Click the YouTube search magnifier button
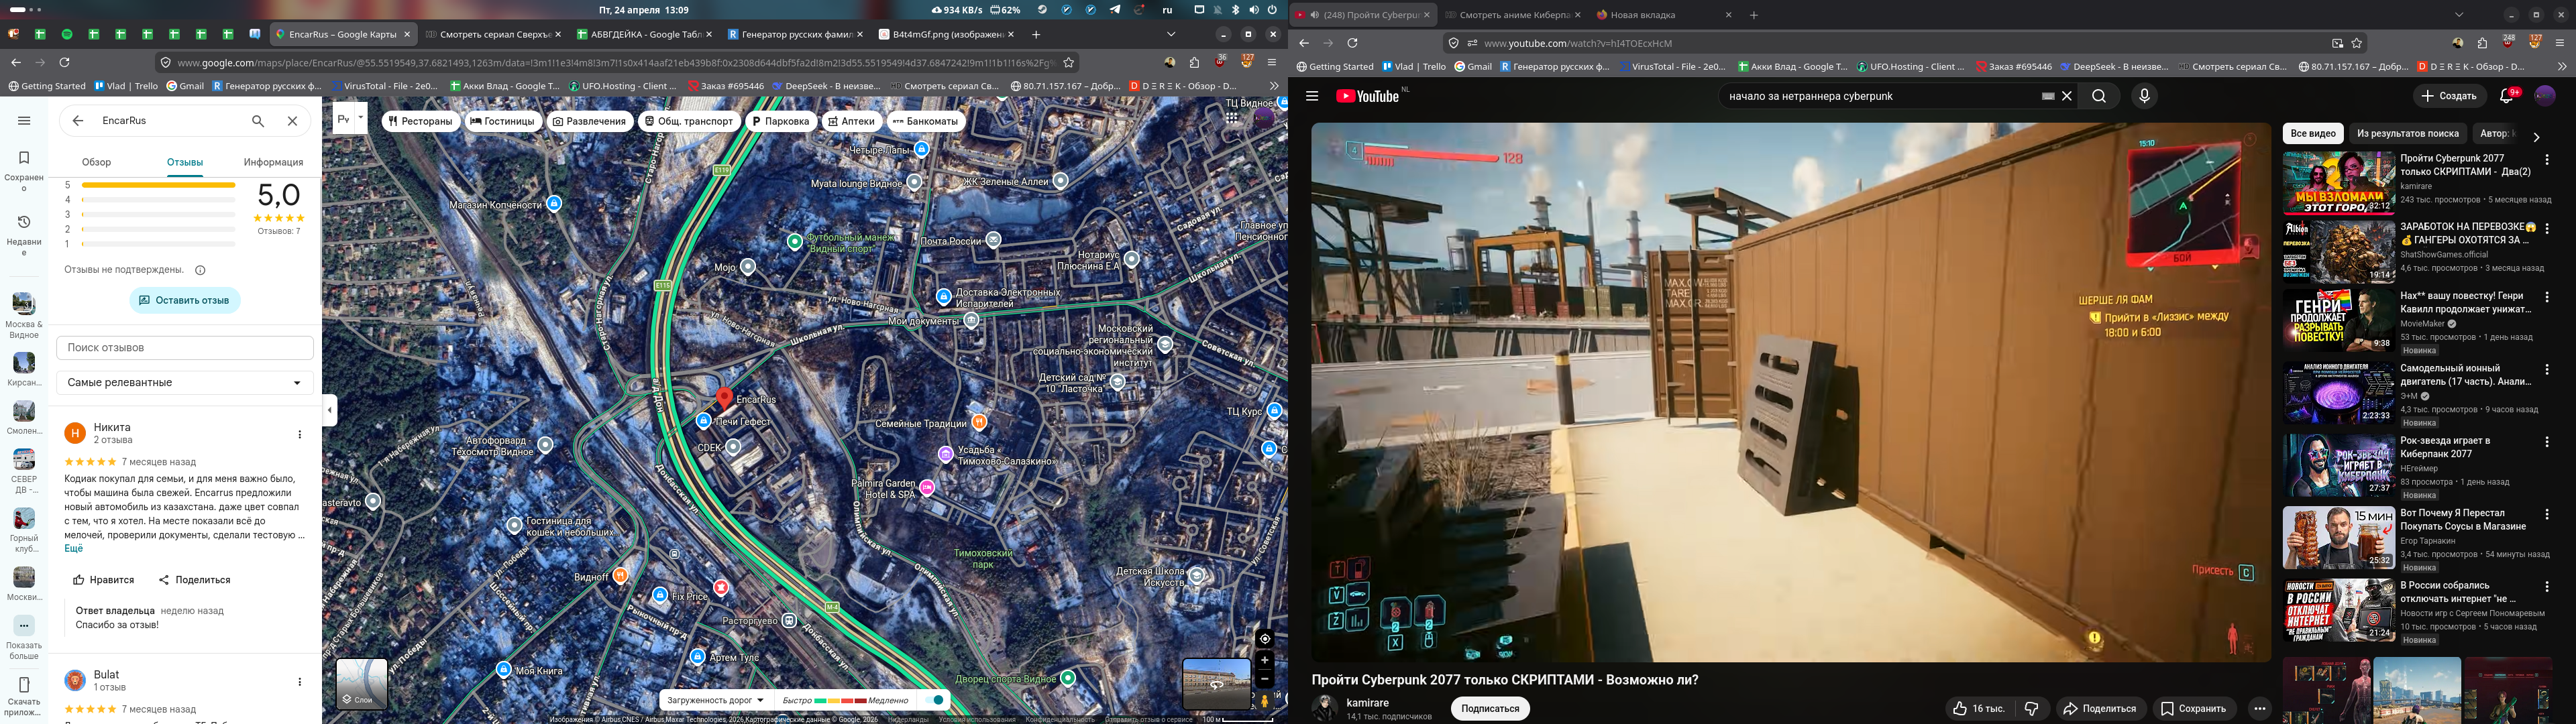2576x724 pixels. tap(2099, 96)
